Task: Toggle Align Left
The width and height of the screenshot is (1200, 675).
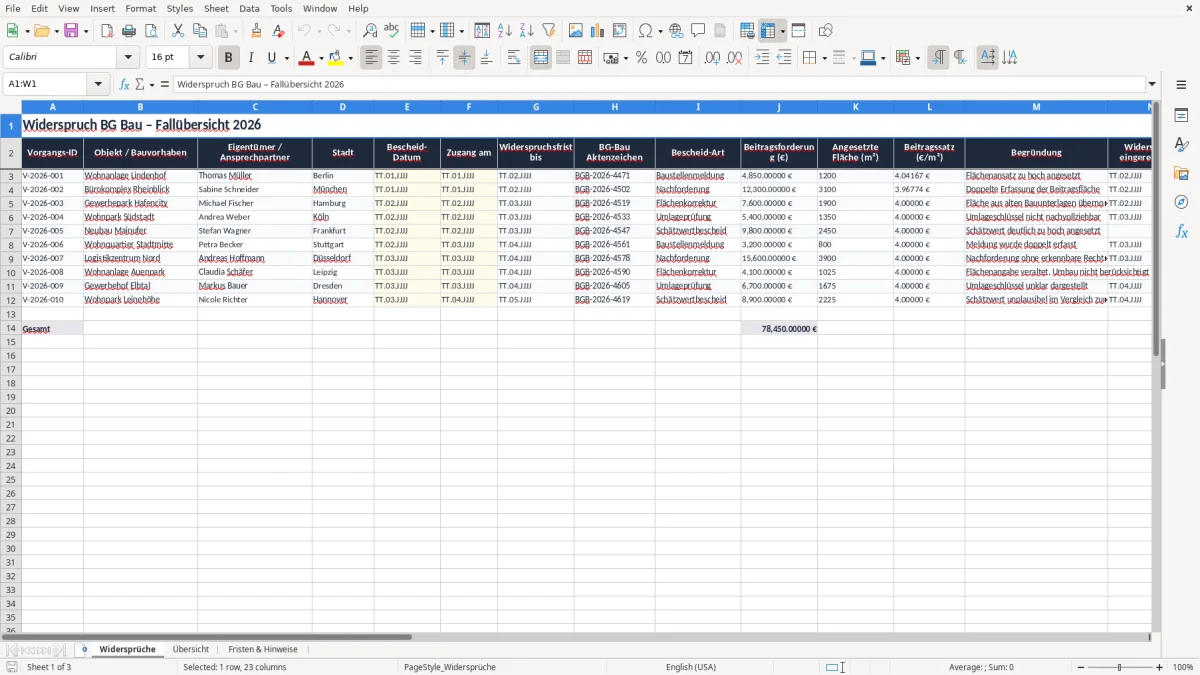Action: pyautogui.click(x=371, y=58)
